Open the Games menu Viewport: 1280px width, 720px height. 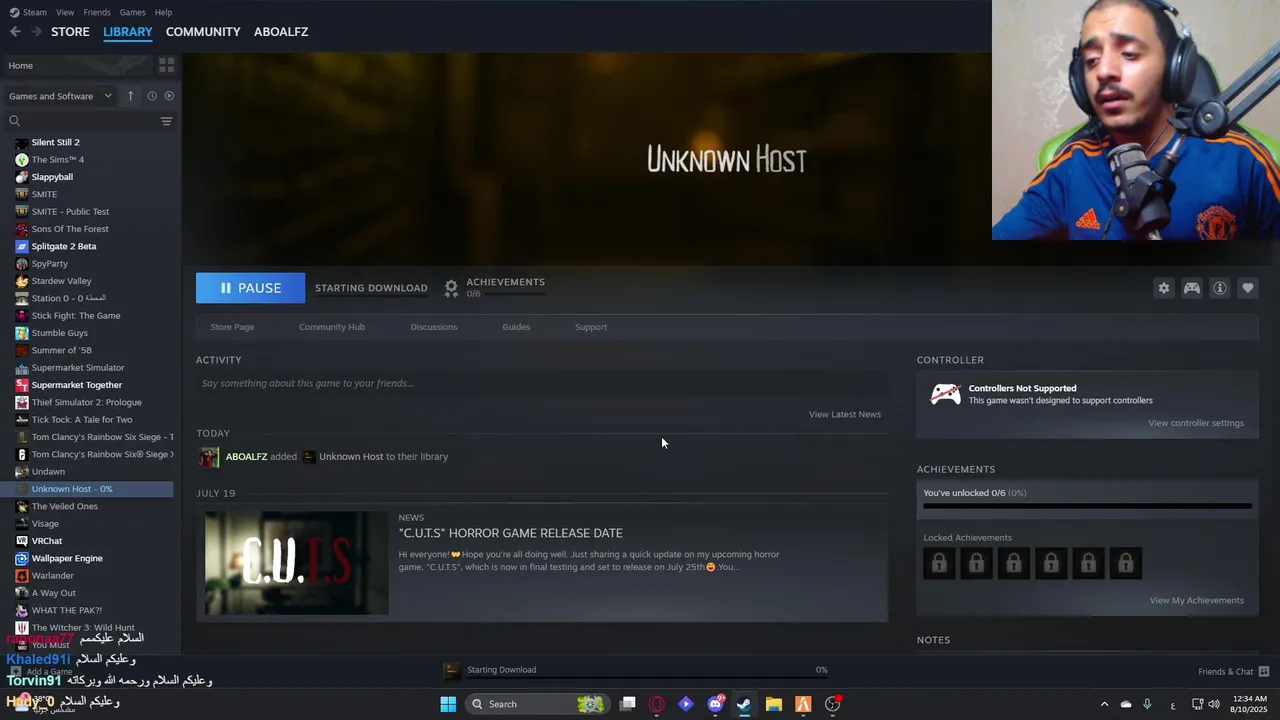[133, 12]
